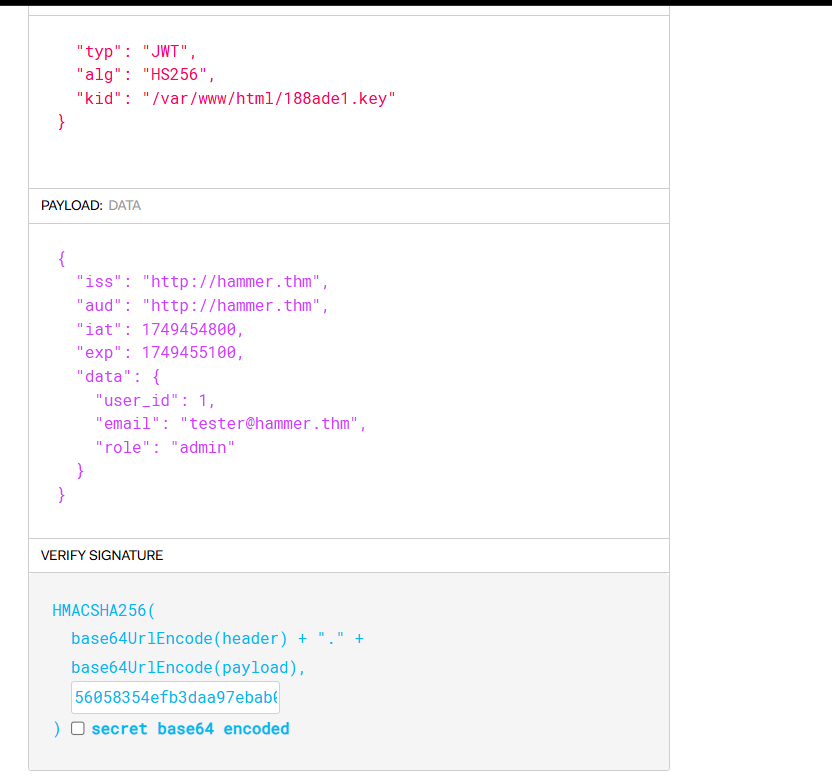
Task: Click the "secret base64 encoded" label text
Action: 190,729
